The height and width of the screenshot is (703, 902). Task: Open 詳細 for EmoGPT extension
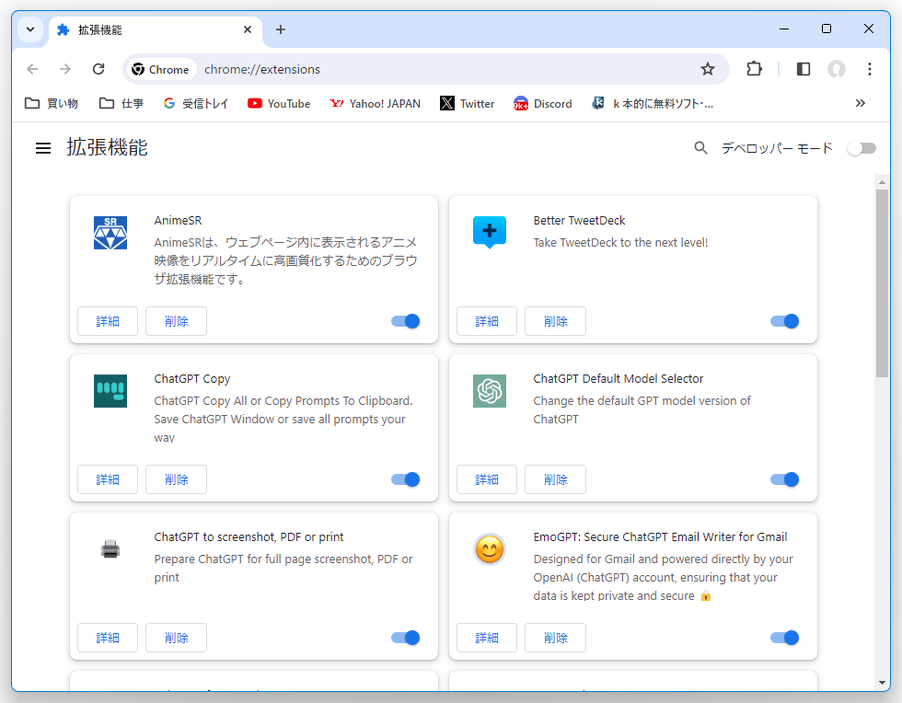click(487, 637)
